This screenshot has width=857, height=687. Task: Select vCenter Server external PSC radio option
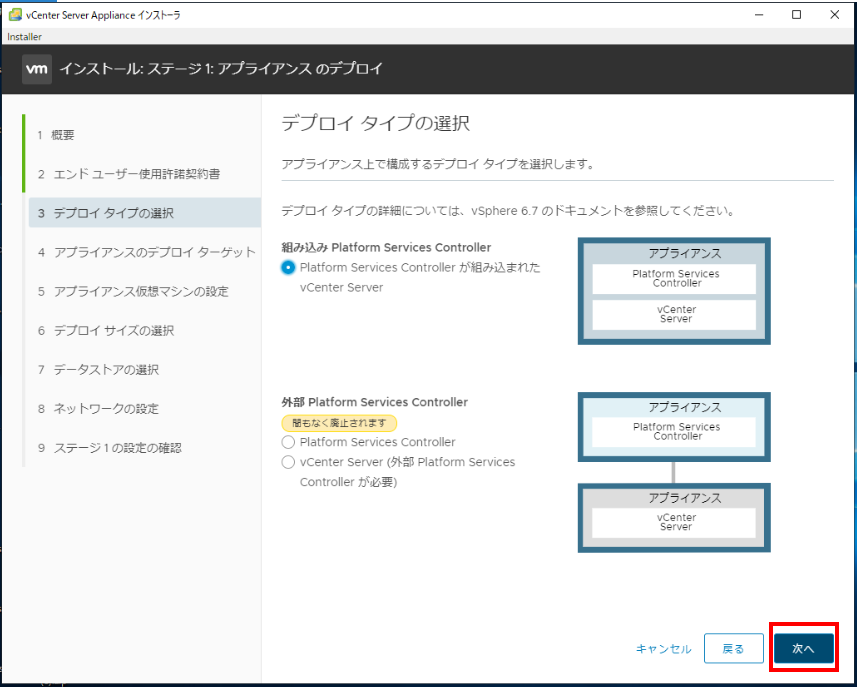288,462
